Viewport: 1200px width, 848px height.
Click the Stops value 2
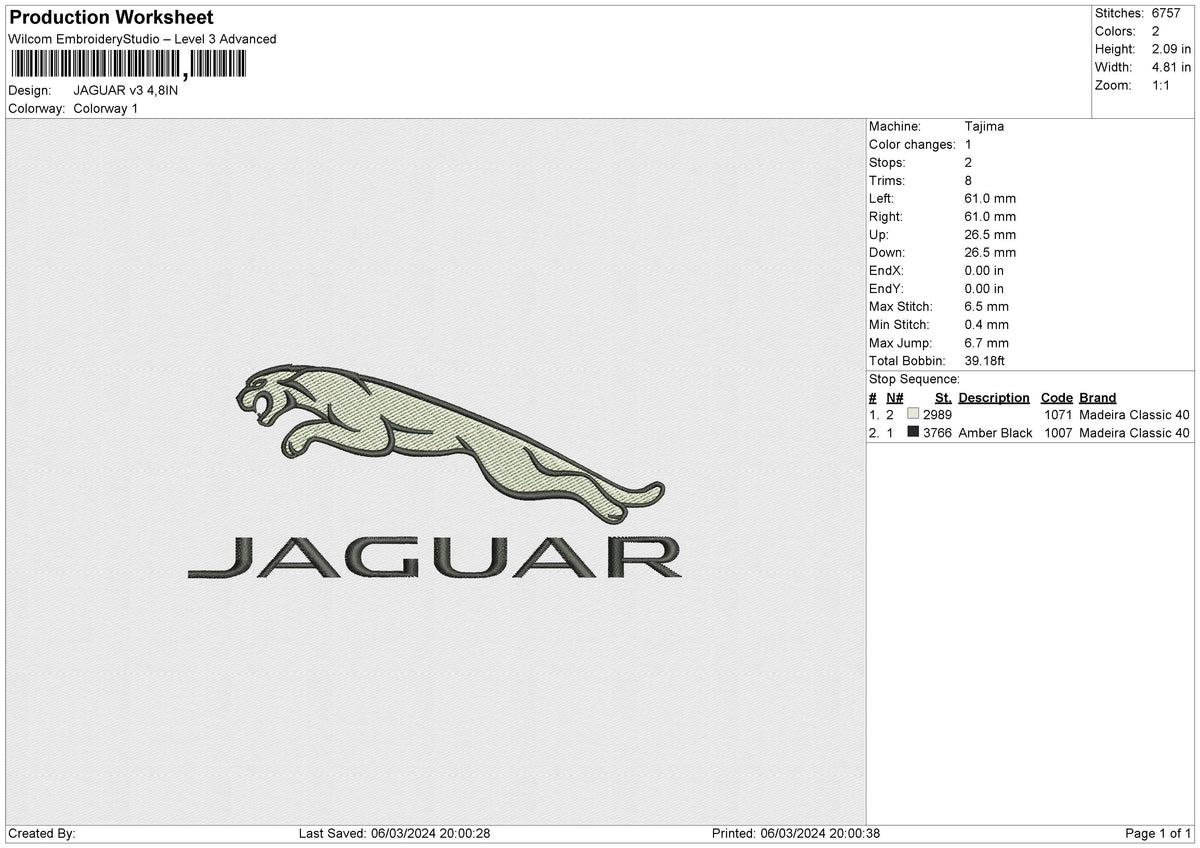click(x=968, y=162)
